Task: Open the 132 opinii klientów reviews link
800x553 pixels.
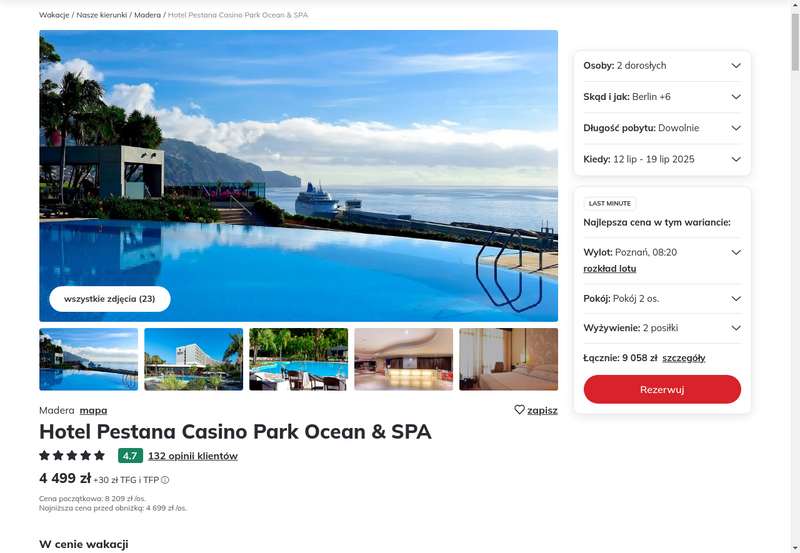Action: [193, 456]
